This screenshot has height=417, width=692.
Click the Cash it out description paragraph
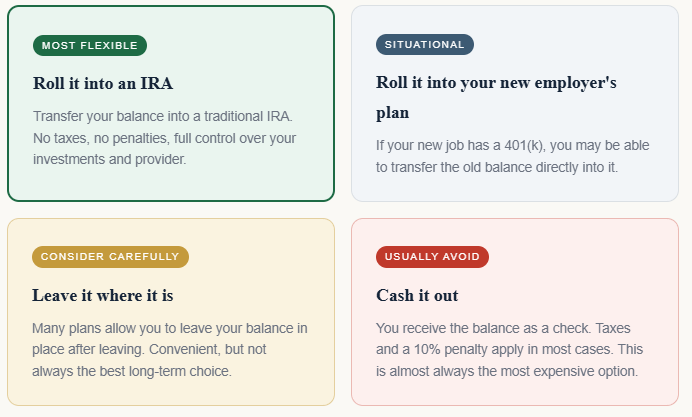coord(510,349)
